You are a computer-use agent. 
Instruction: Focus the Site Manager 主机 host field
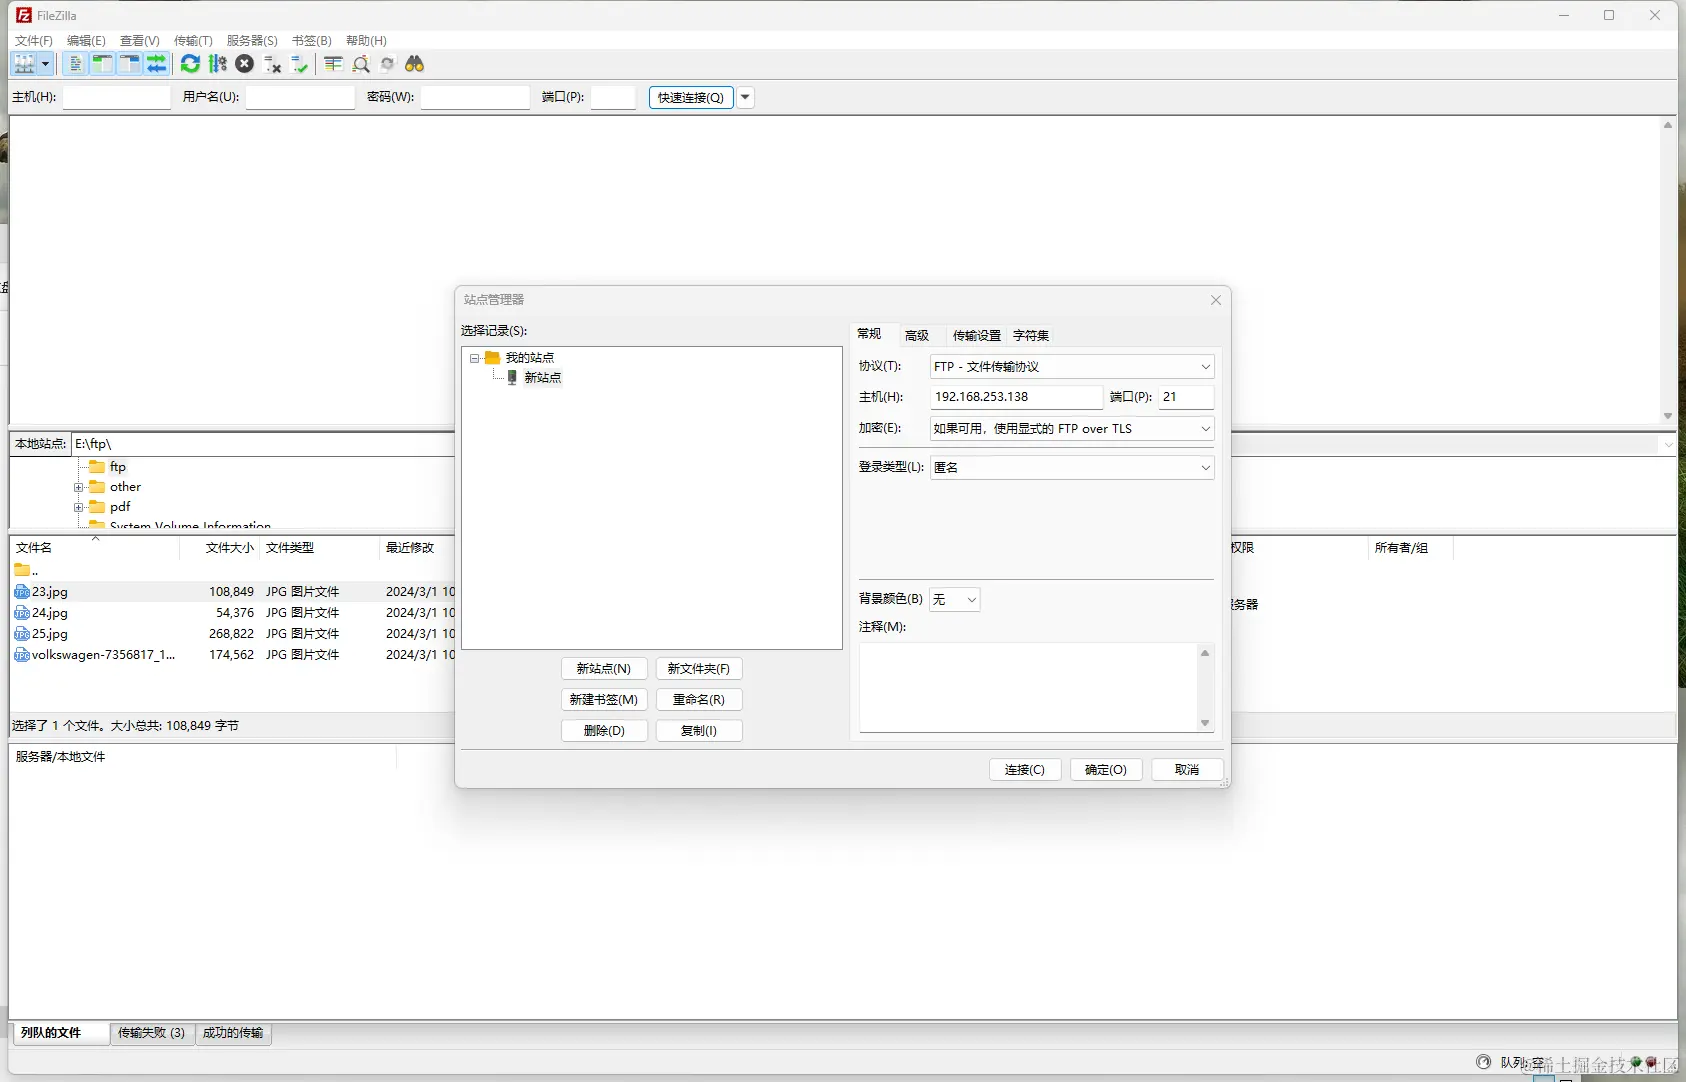click(1016, 397)
